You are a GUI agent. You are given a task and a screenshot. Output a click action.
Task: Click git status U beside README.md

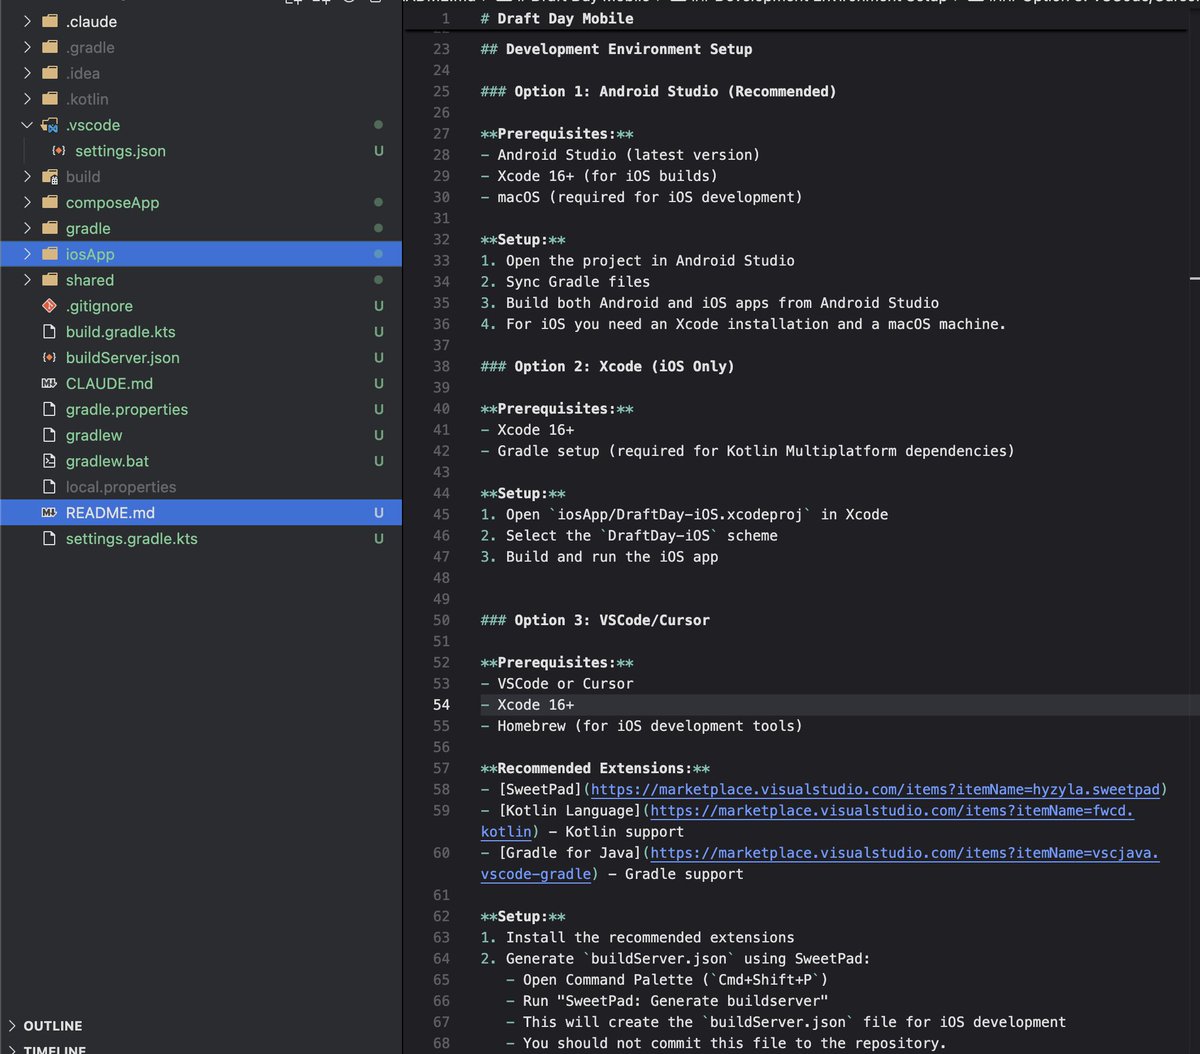[x=379, y=513]
